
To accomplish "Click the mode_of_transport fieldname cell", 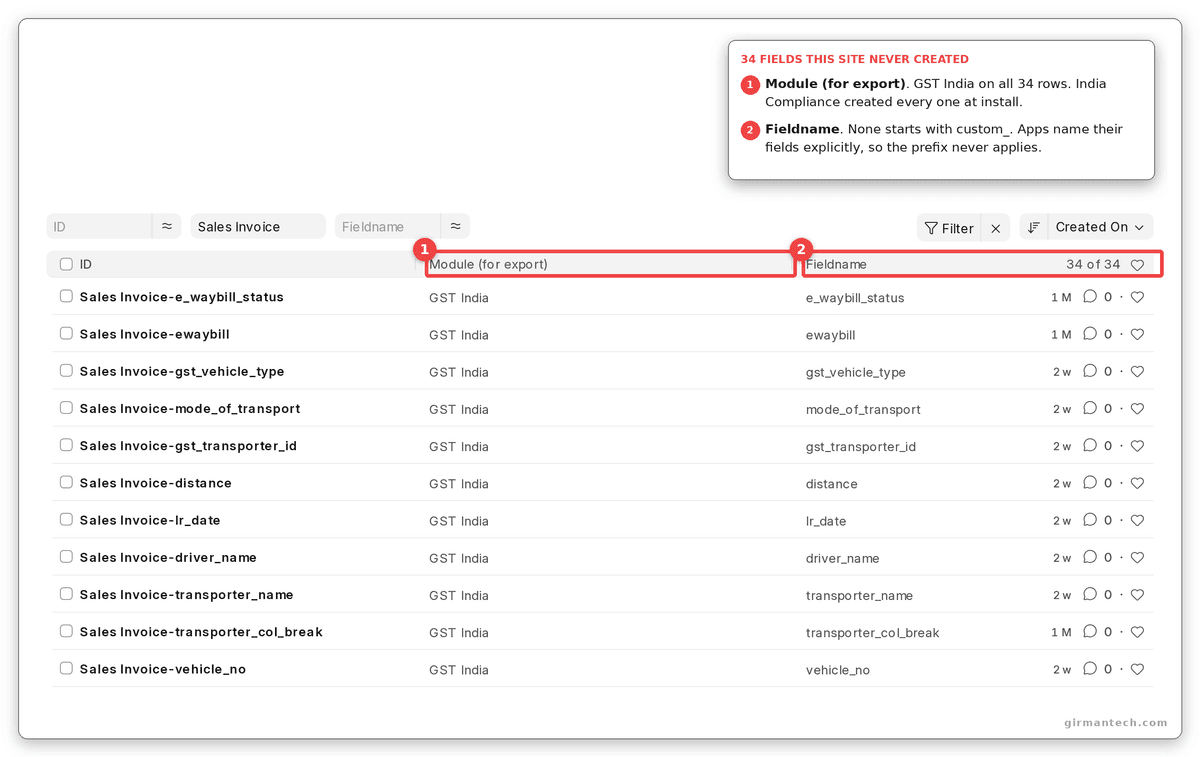I will [863, 409].
